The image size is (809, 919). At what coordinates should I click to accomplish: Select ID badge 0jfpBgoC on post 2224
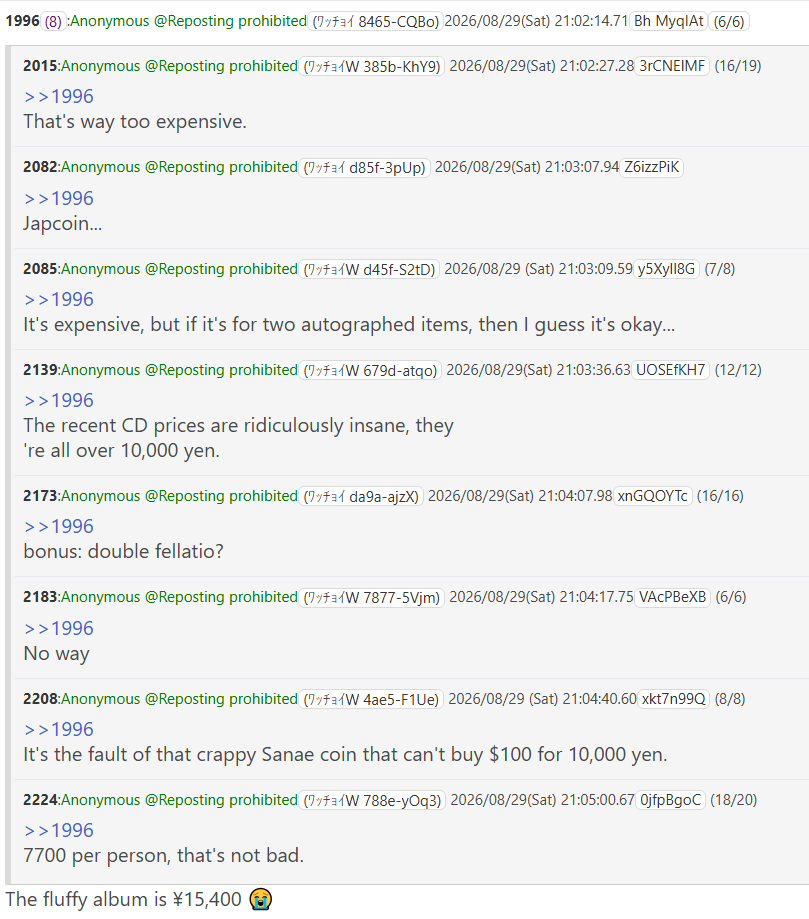coord(671,800)
